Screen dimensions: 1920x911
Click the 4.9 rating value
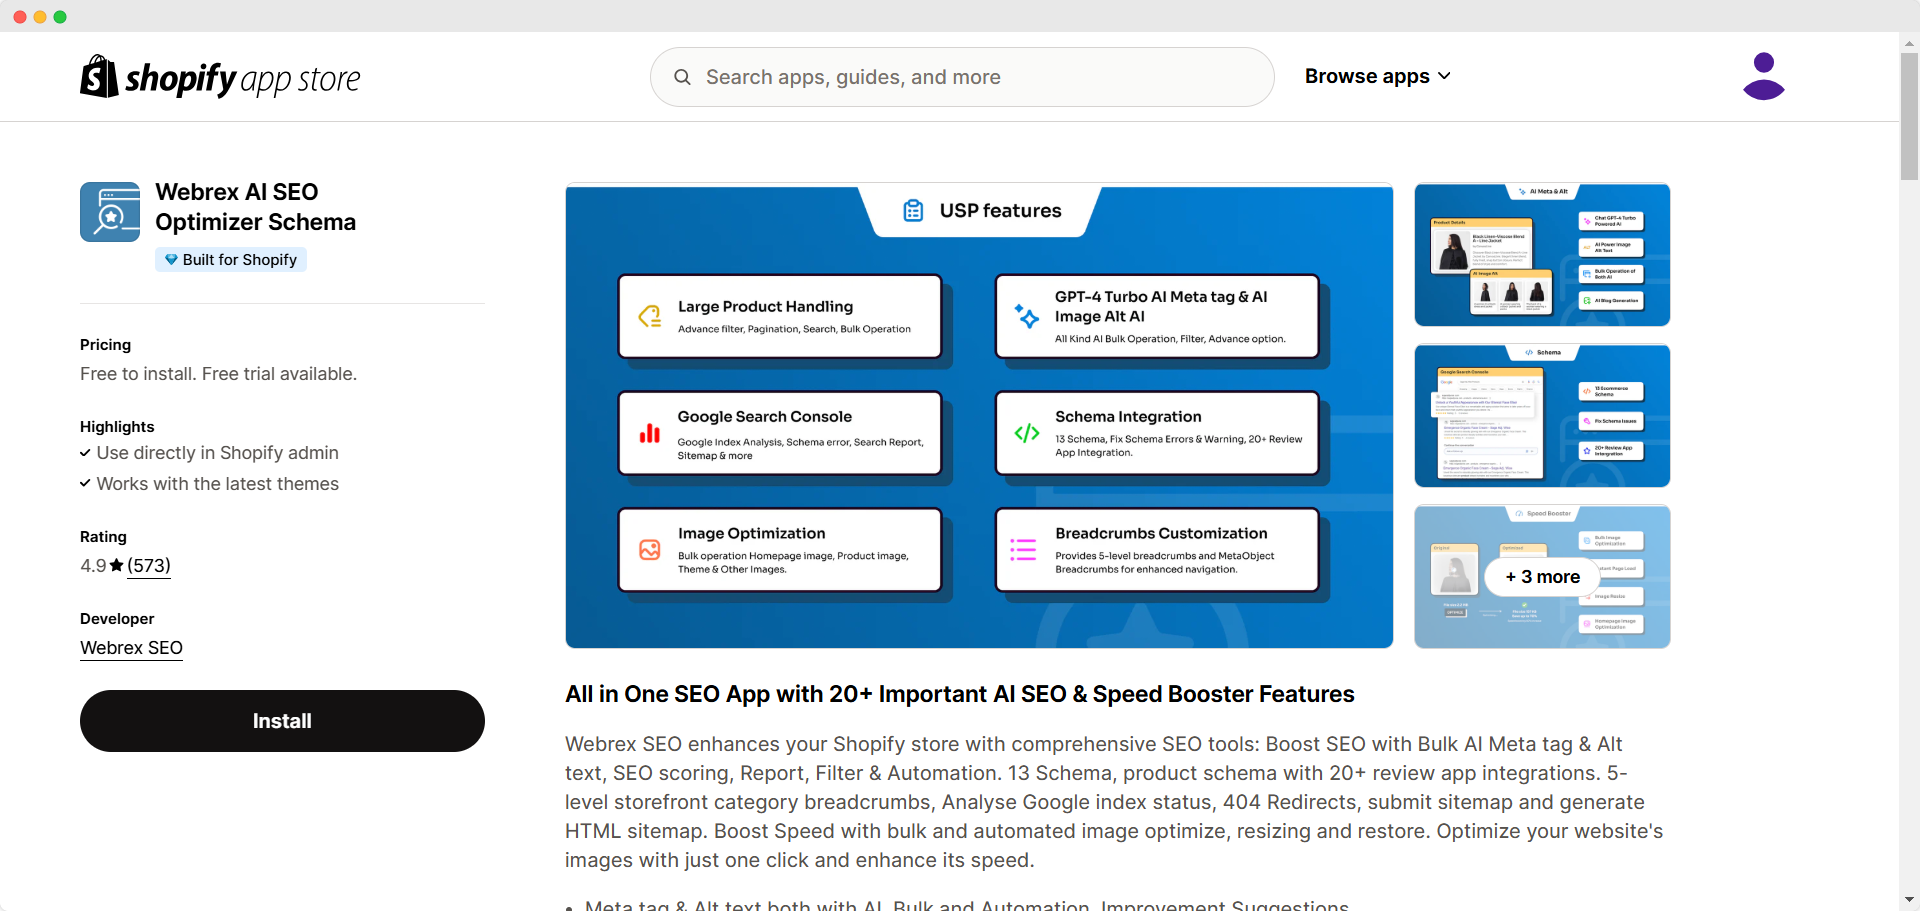coord(93,565)
